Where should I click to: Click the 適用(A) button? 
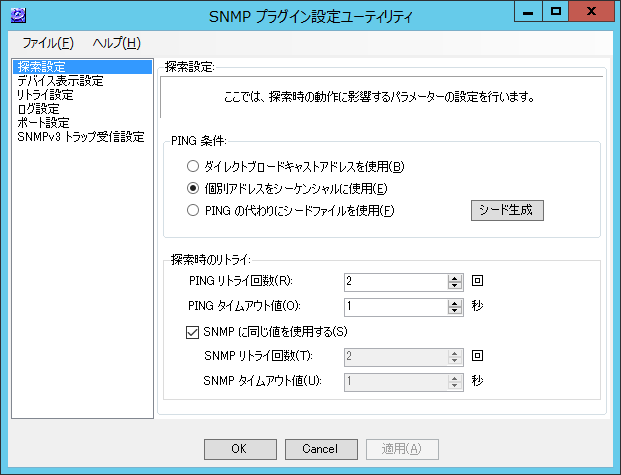(402, 449)
